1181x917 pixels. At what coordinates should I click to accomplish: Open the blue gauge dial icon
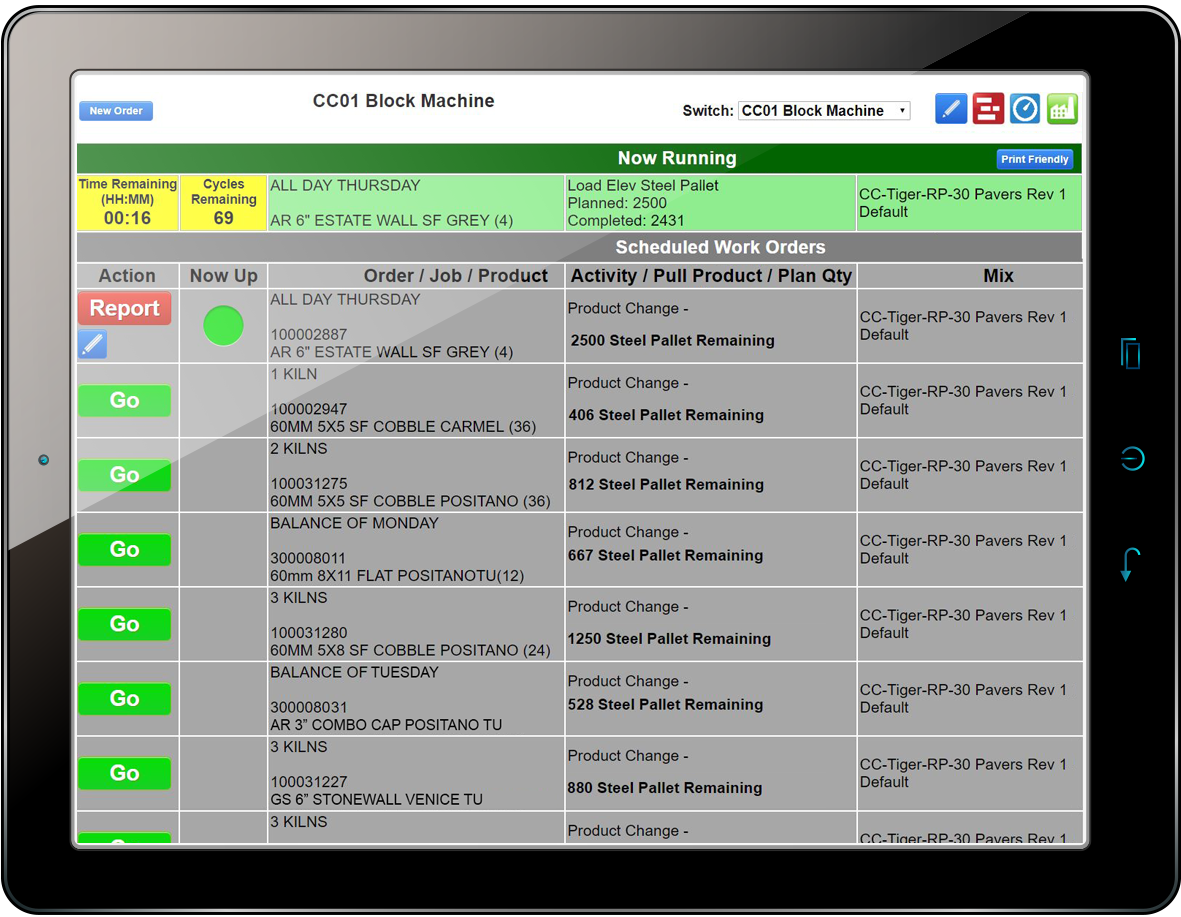pyautogui.click(x=1024, y=109)
